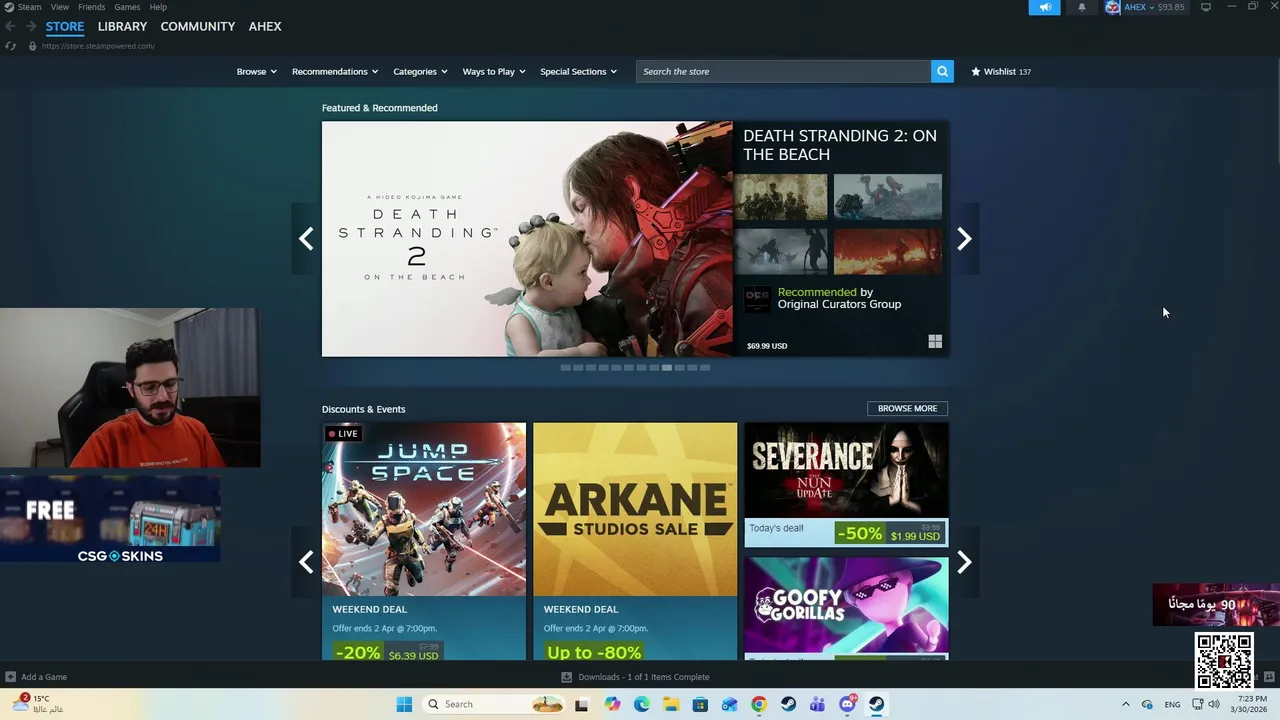Click the Steam logo in the title bar
Image resolution: width=1280 pixels, height=720 pixels.
(x=9, y=7)
